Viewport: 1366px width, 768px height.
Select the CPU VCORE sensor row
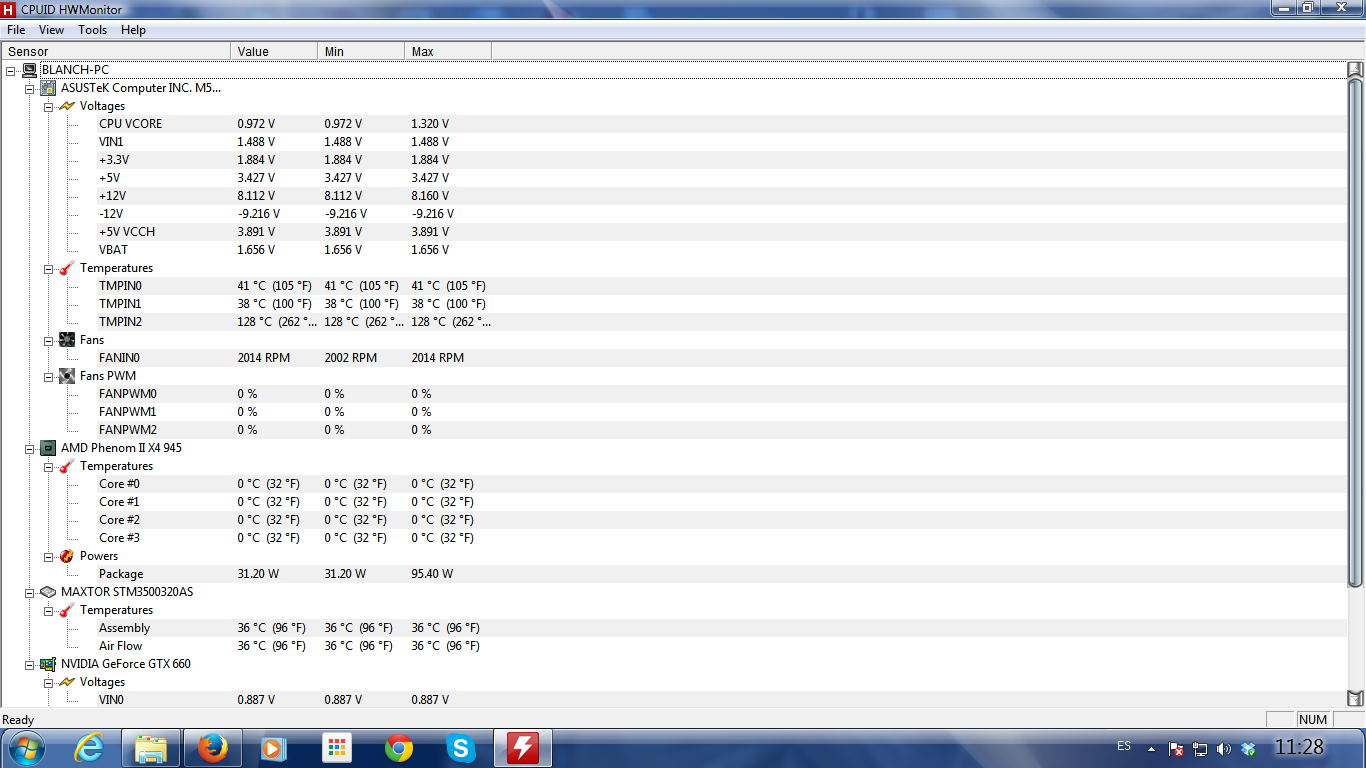pos(673,124)
